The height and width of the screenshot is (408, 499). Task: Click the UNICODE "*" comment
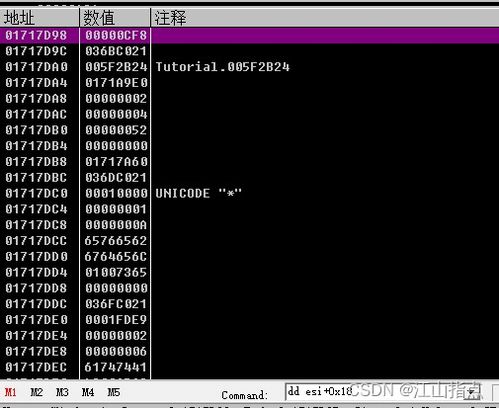pos(198,193)
